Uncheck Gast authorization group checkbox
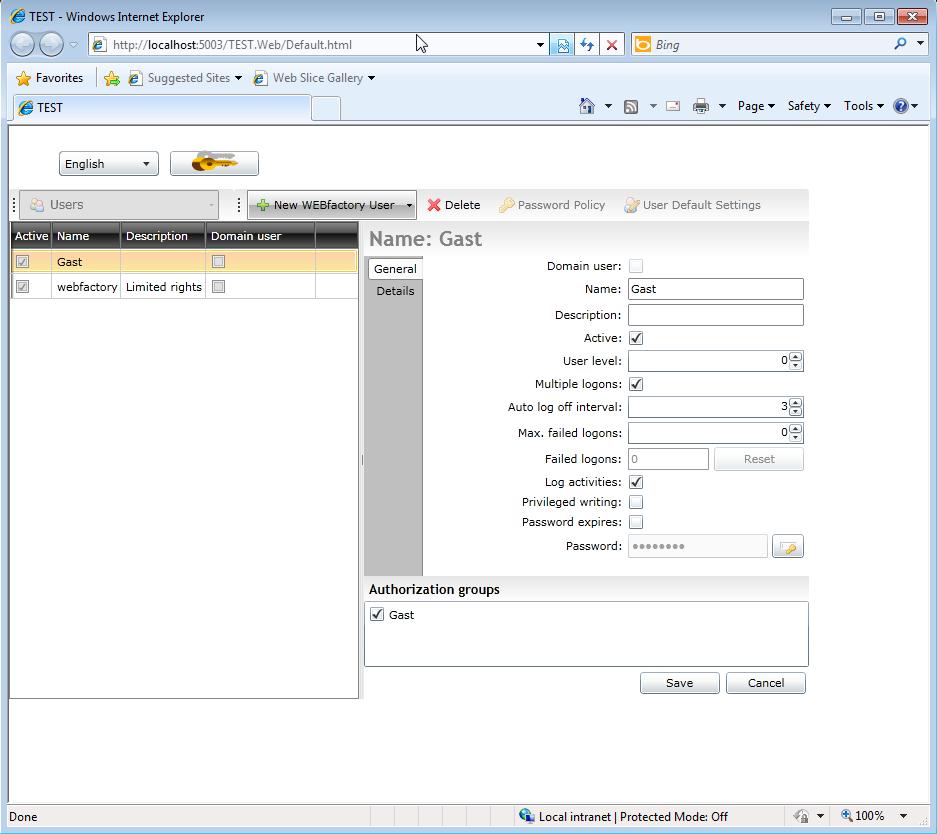Image resolution: width=937 pixels, height=834 pixels. click(377, 615)
